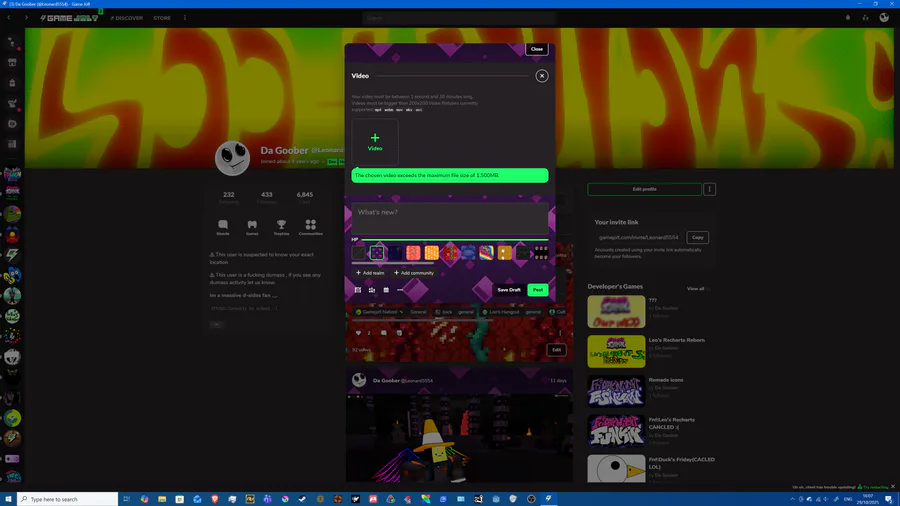Open more post options ellipsis
Image resolution: width=900 pixels, height=506 pixels.
click(x=400, y=290)
